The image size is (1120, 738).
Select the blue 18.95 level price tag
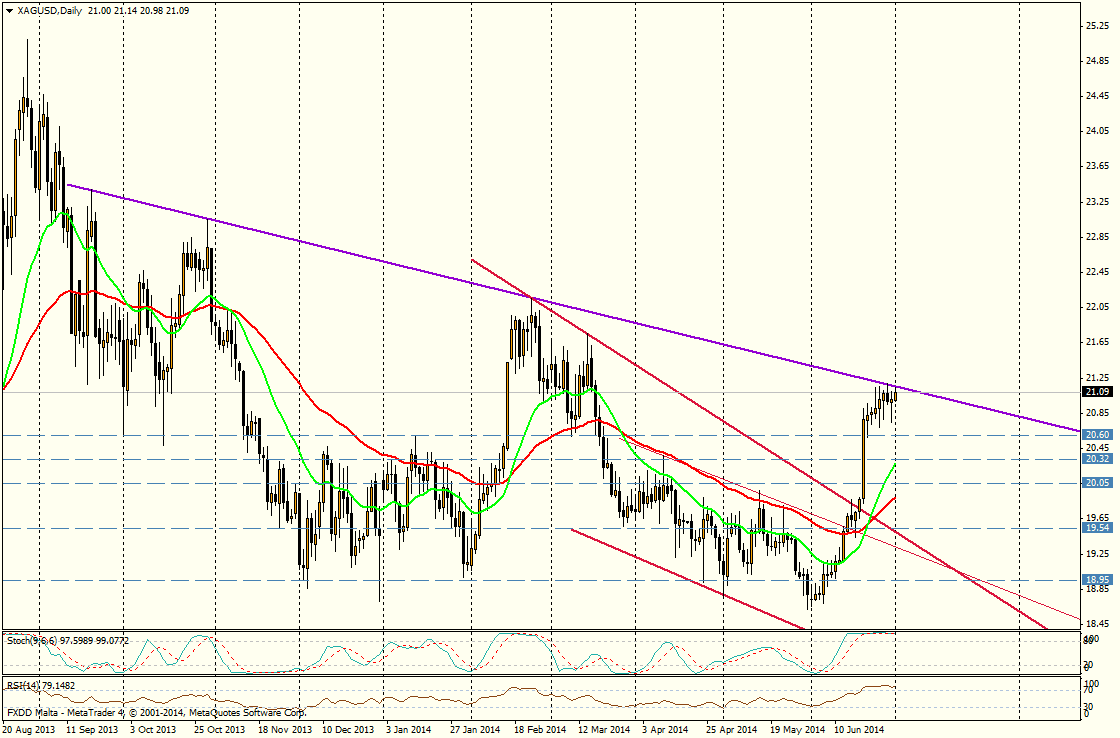pyautogui.click(x=1097, y=580)
